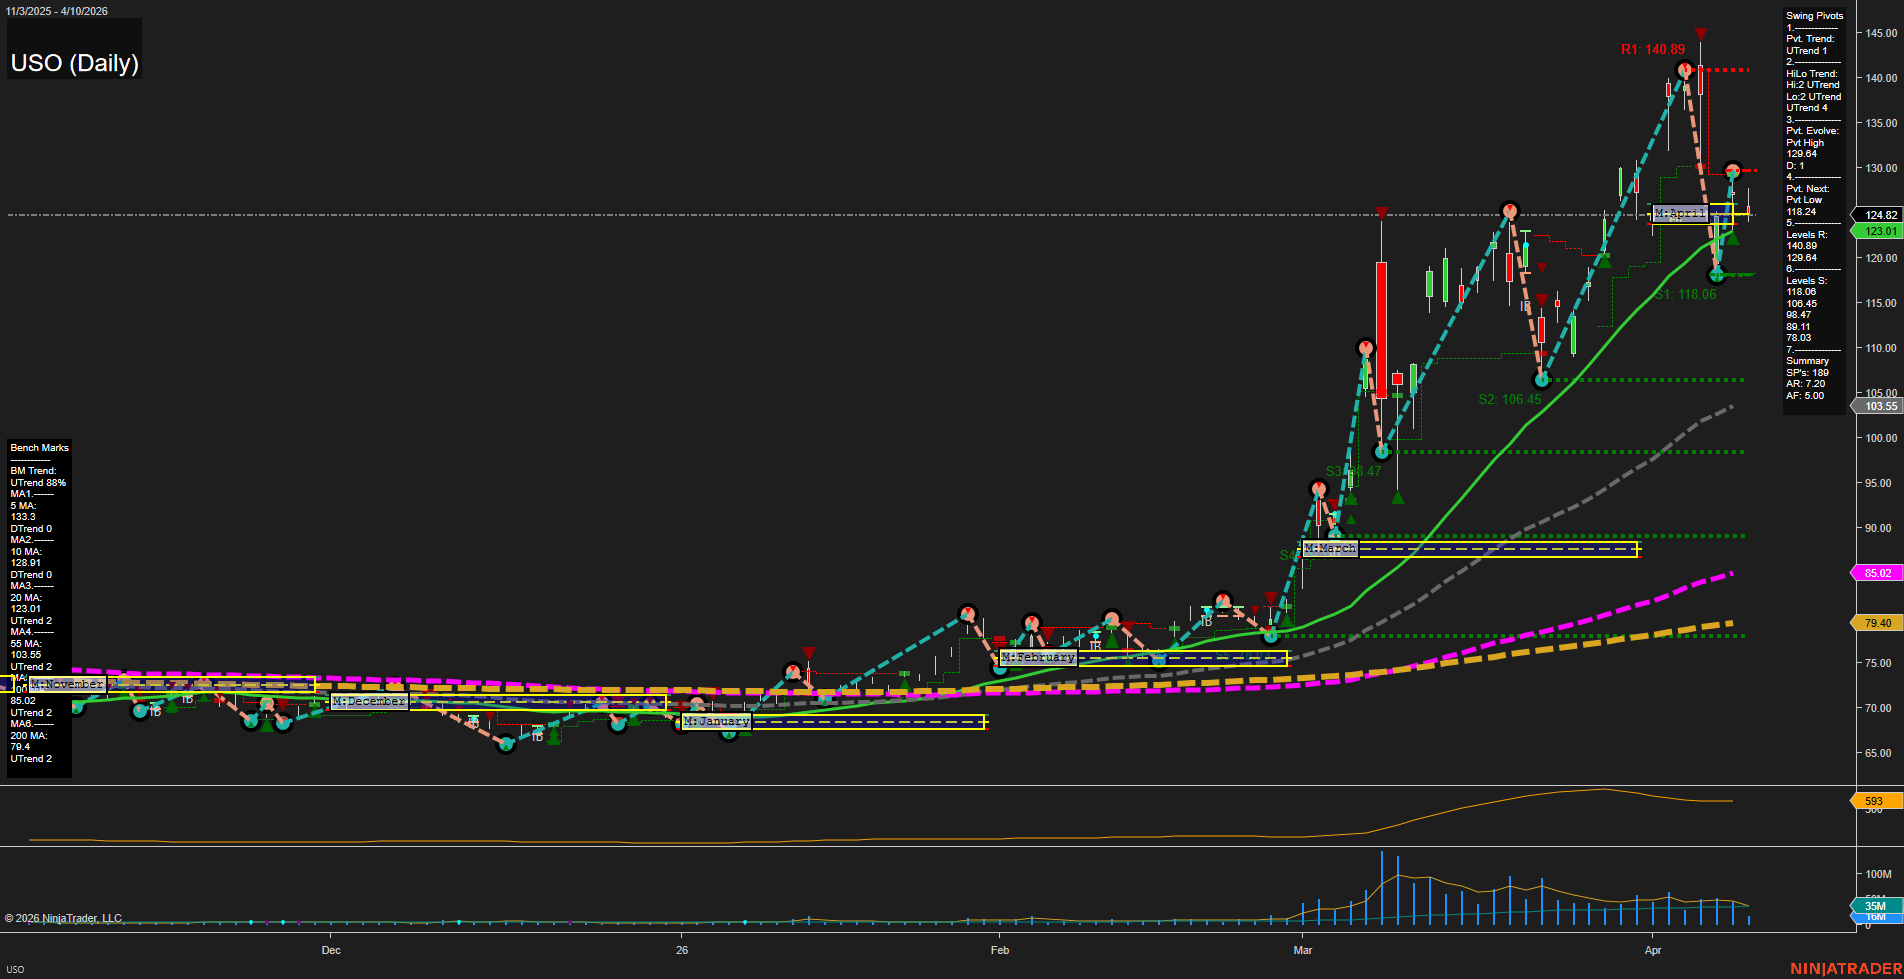This screenshot has height=979, width=1904.
Task: Select the pivot circle at the 106.45 swing low
Action: 1541,380
